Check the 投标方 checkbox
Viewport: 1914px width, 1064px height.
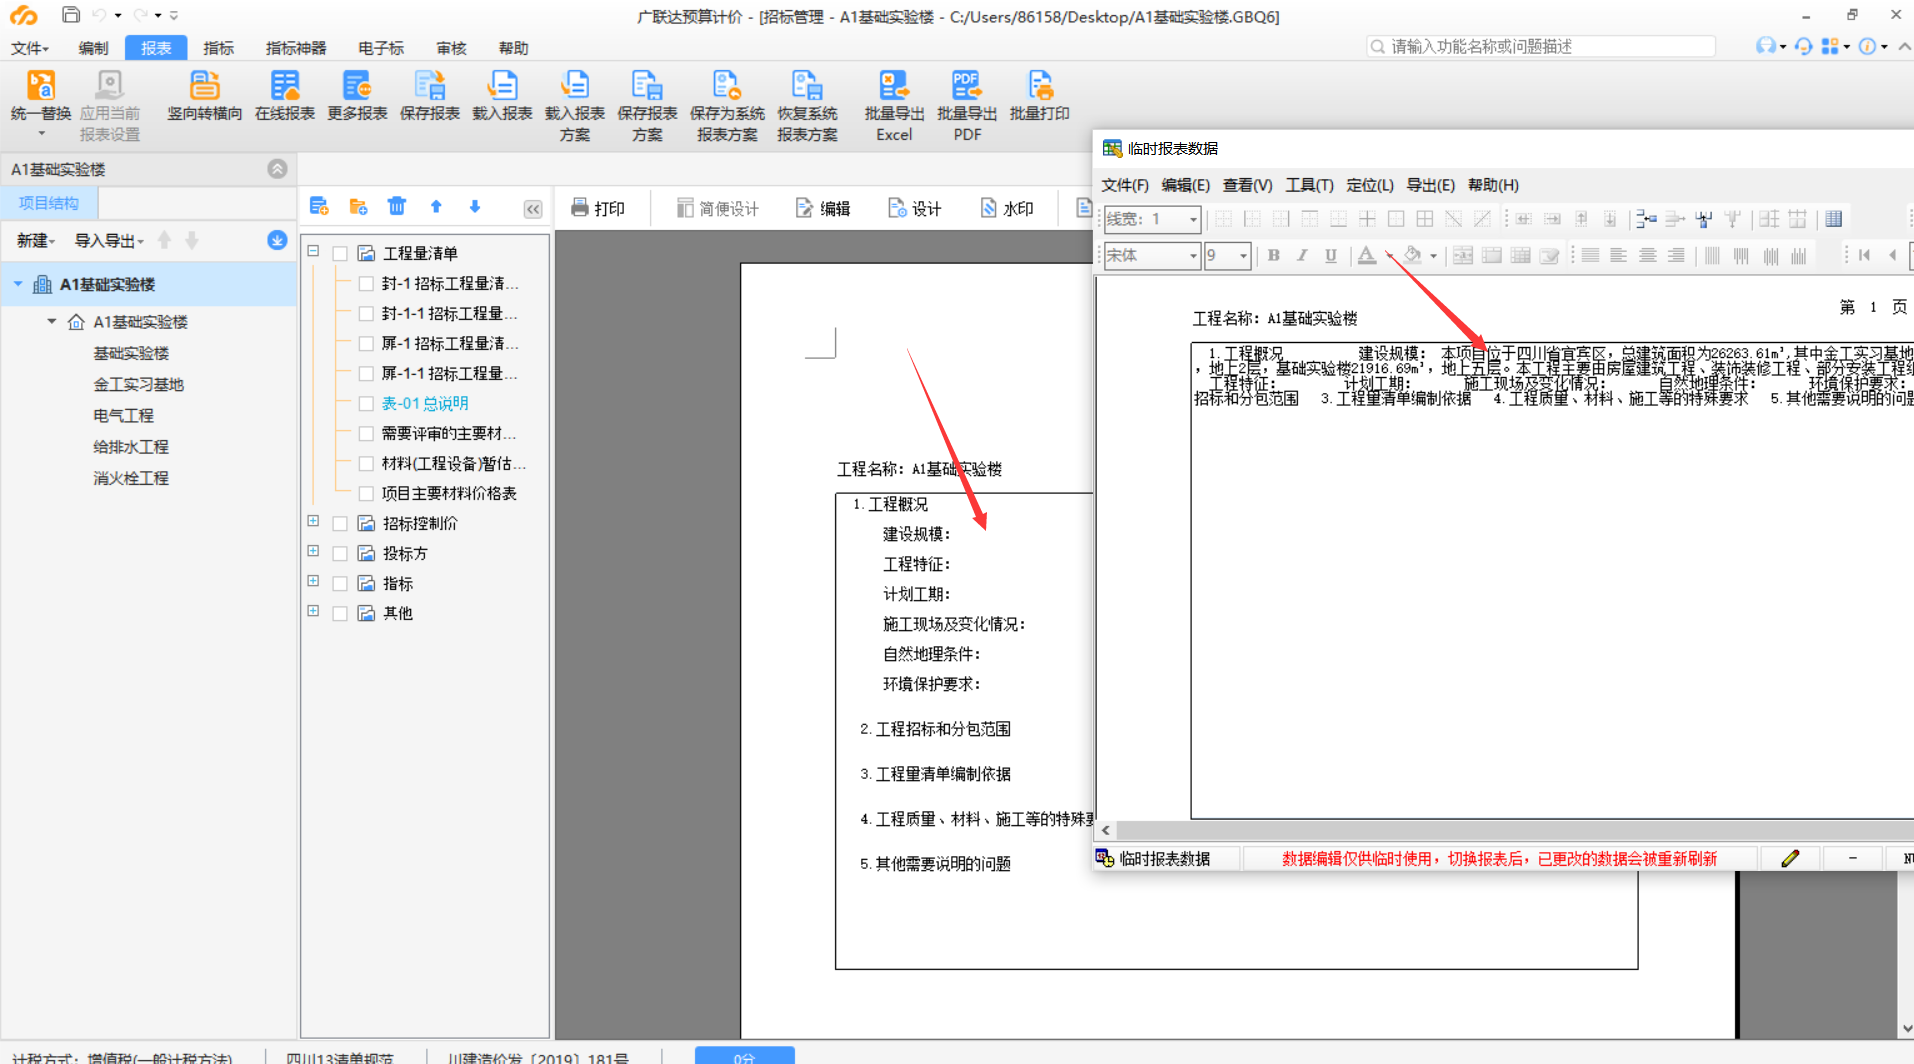340,554
